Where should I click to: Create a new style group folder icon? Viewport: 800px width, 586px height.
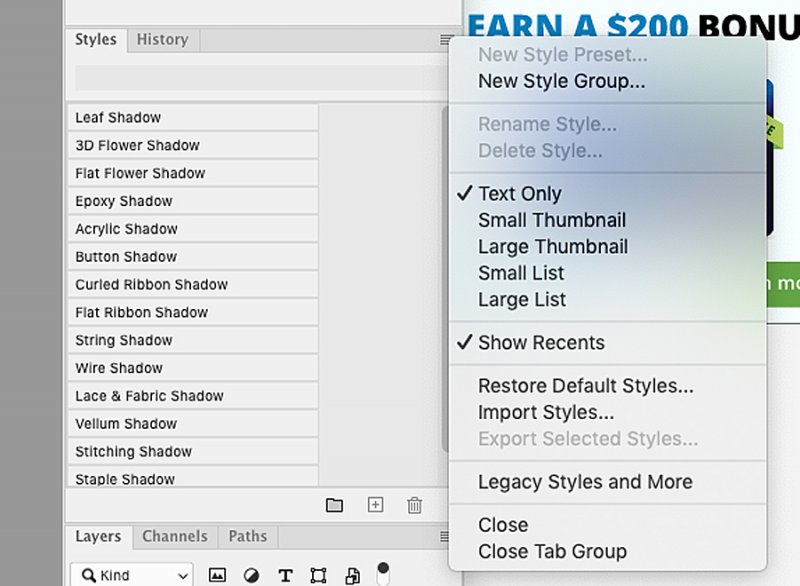[334, 505]
